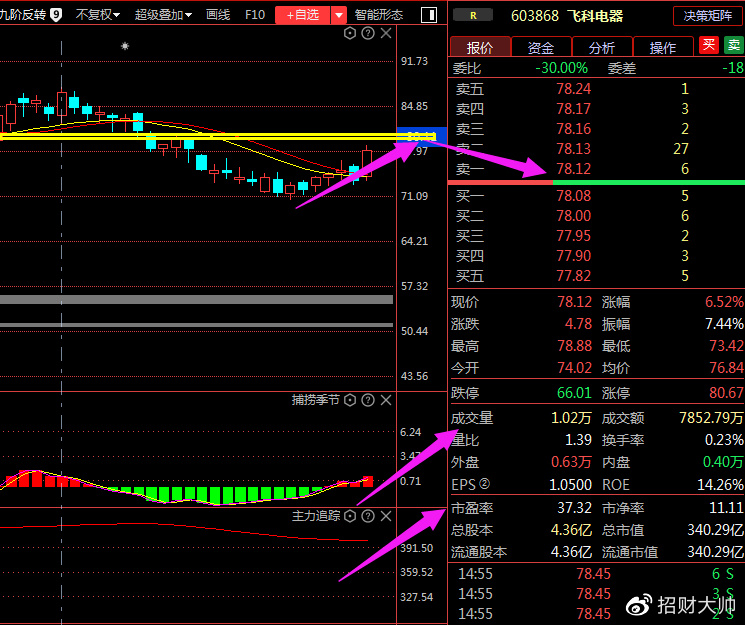Image resolution: width=745 pixels, height=625 pixels.
Task: Click the latest red candlestick on chart
Action: tap(367, 163)
